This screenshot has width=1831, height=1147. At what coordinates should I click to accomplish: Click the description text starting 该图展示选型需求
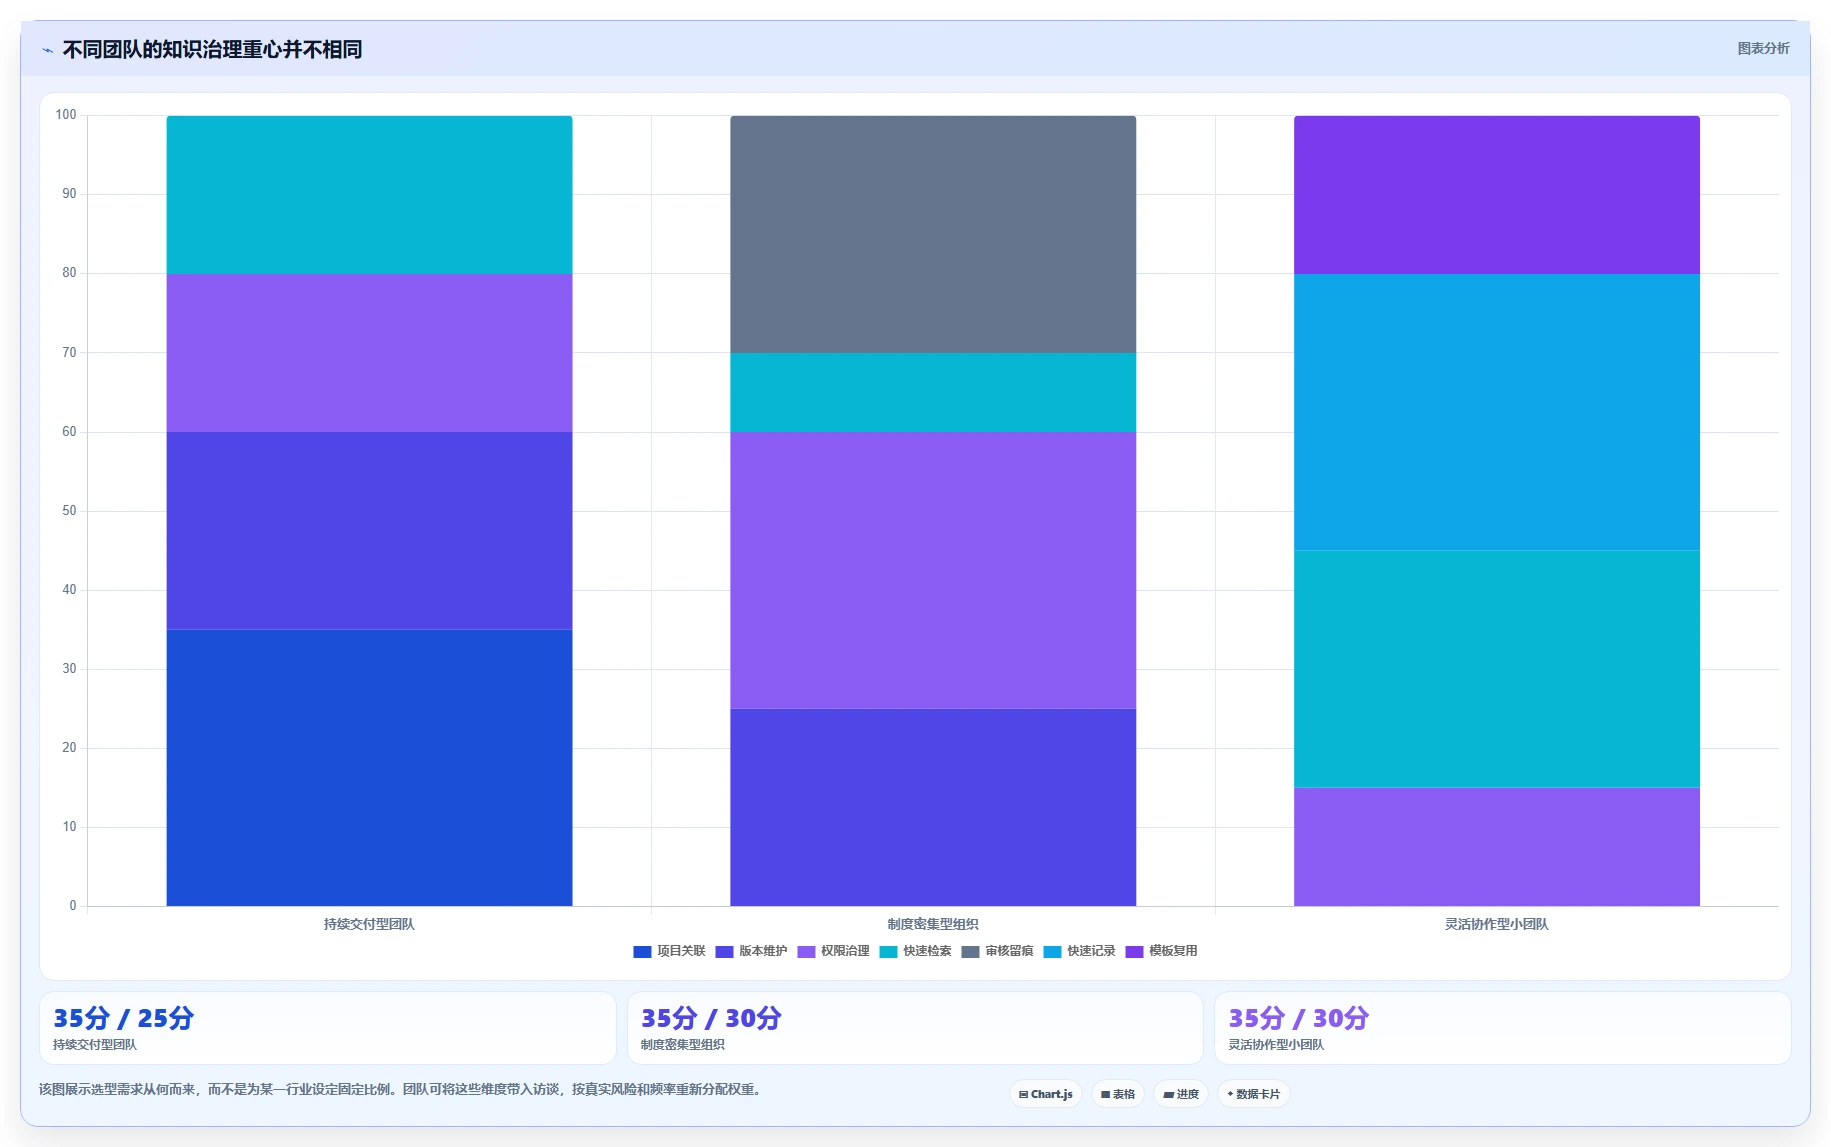403,1089
